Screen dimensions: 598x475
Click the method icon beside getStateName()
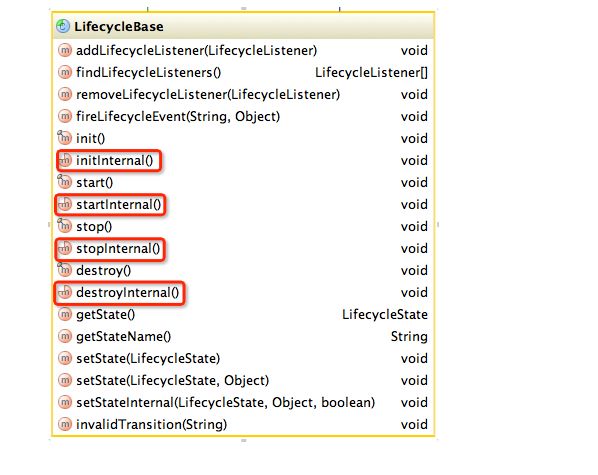[65, 336]
